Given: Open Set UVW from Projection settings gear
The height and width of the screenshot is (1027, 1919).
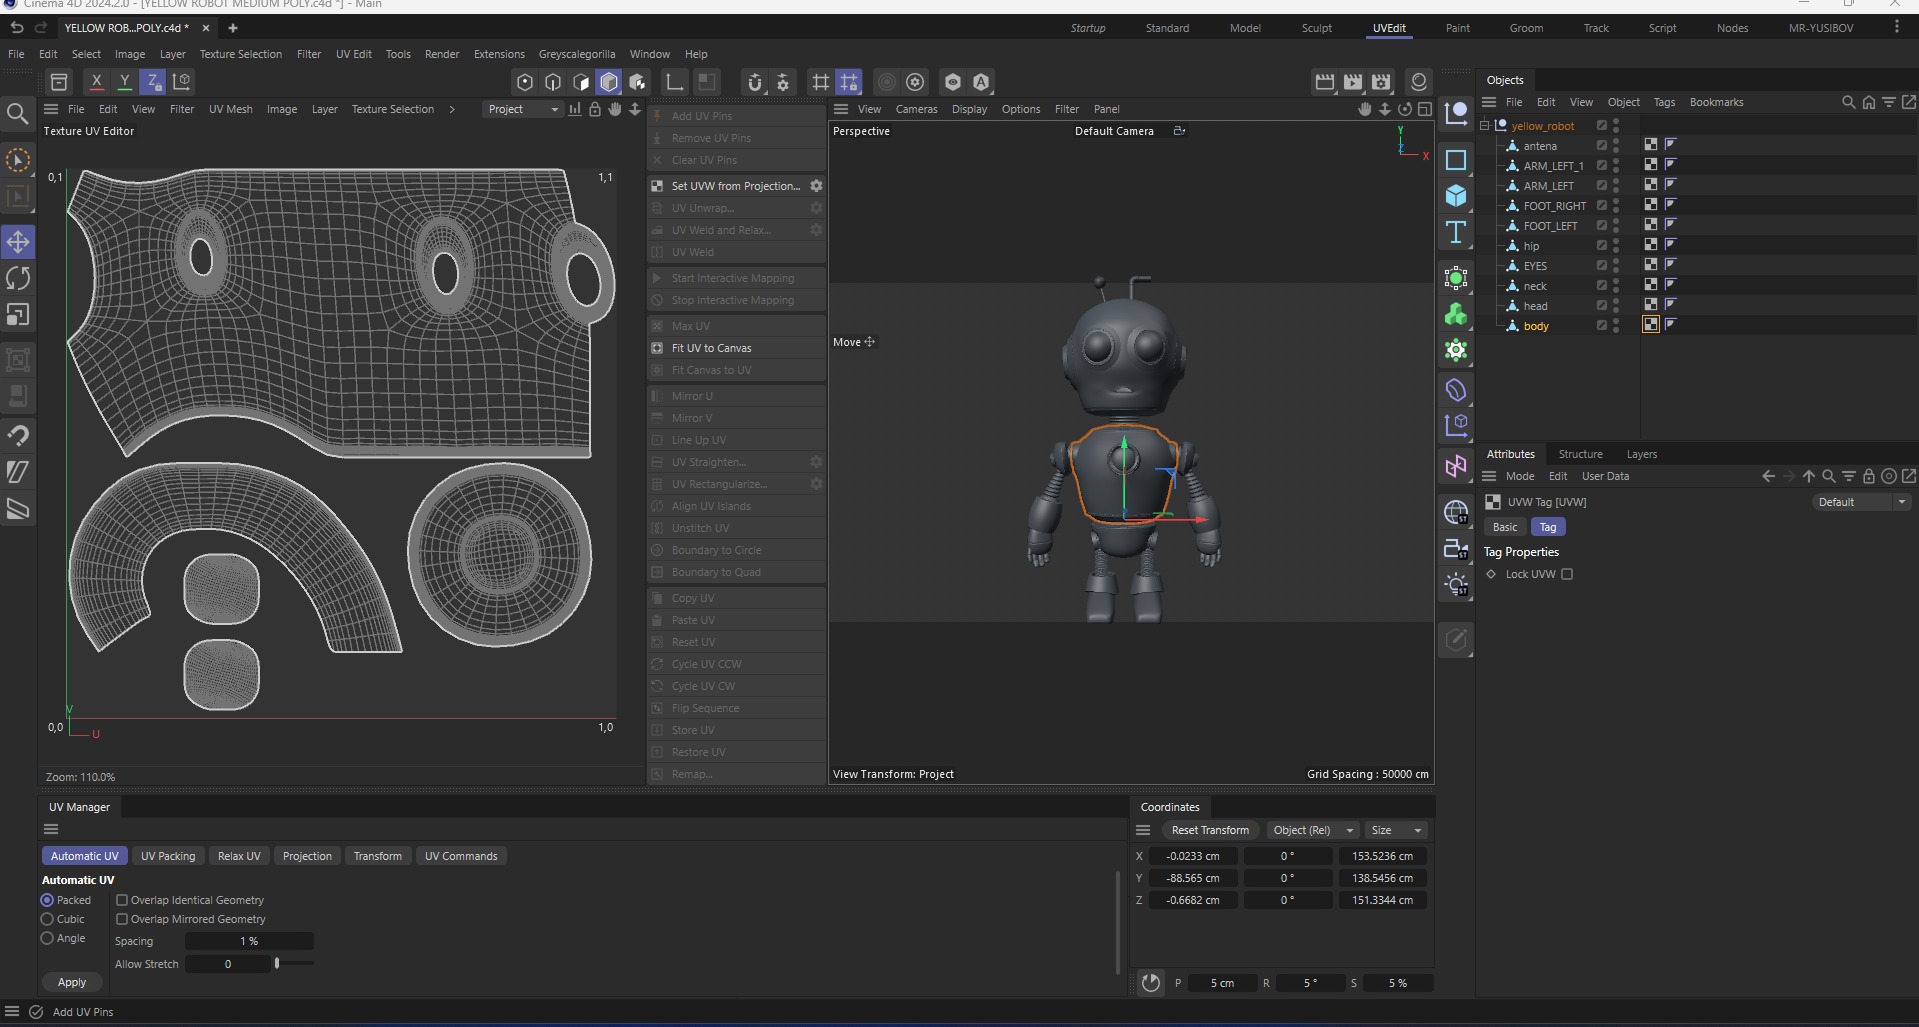Looking at the screenshot, I should point(816,186).
